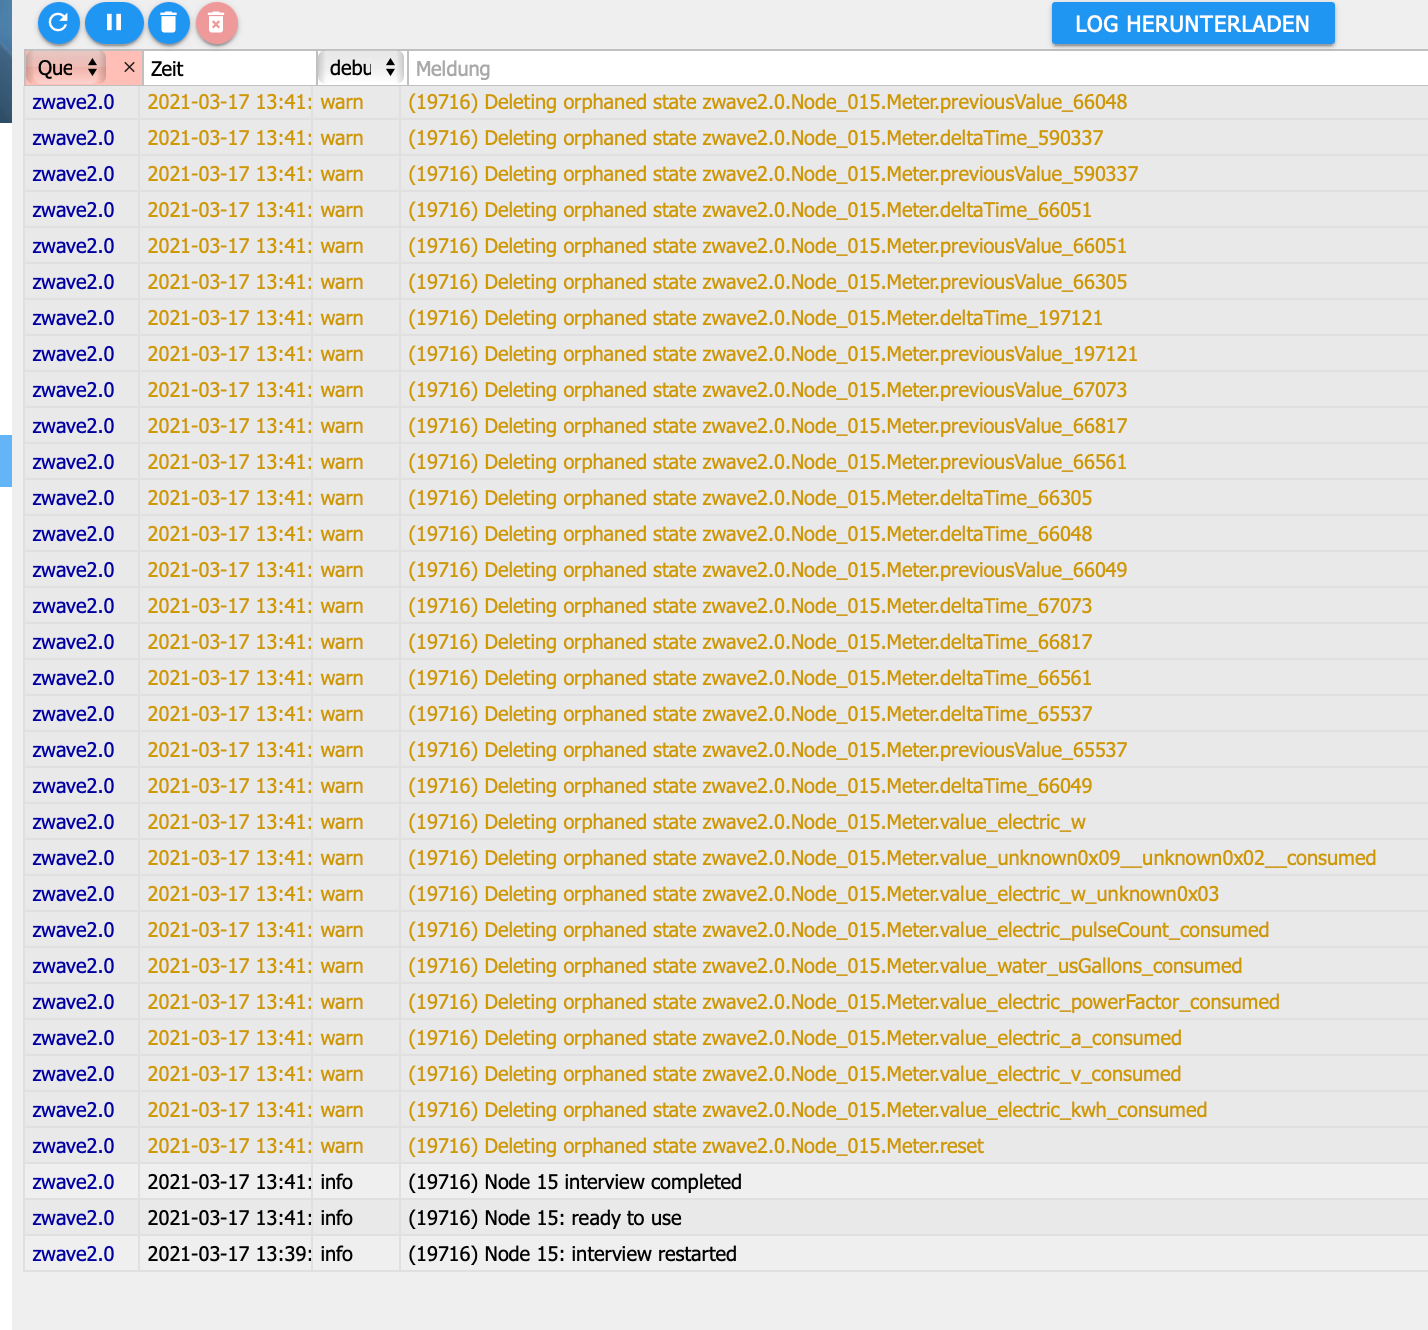Click message ending in value_electric_v_consumed
Screen dimensions: 1428x1330
794,1074
